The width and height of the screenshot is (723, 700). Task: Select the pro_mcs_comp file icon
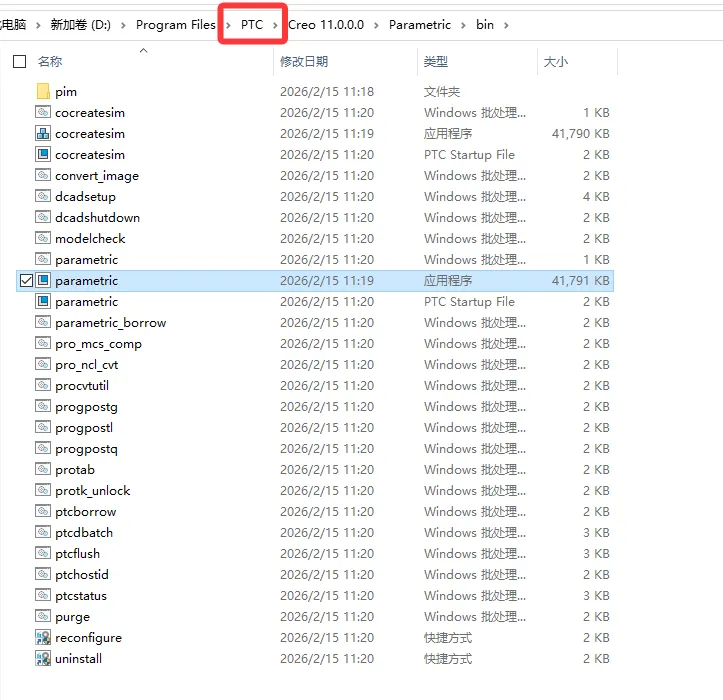43,344
